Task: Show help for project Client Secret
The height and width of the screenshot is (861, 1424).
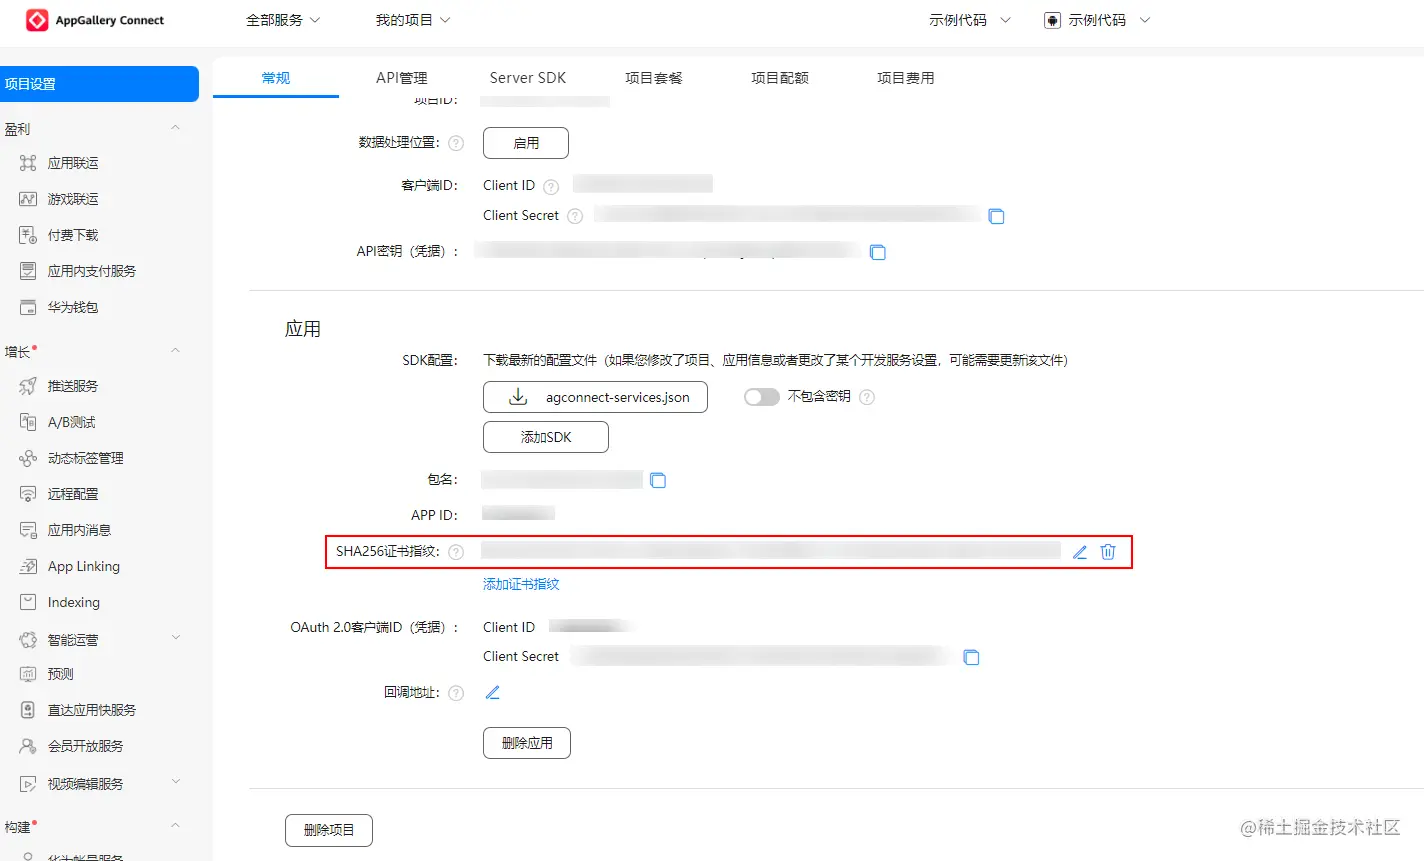Action: click(x=575, y=216)
